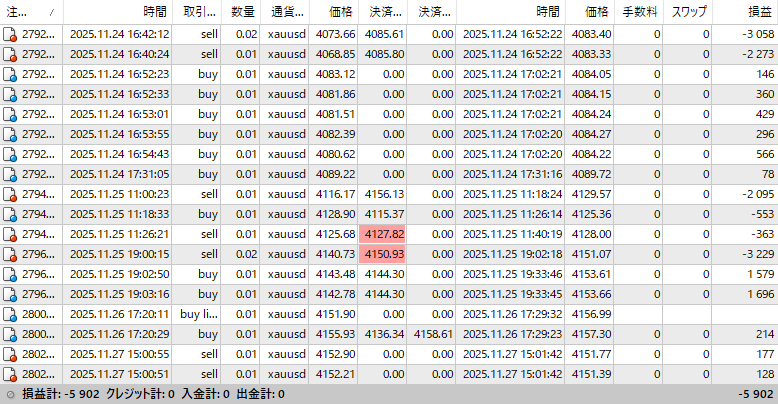Click the order icon in the 11:00:23 sell row
The height and width of the screenshot is (404, 778).
pyautogui.click(x=11, y=194)
